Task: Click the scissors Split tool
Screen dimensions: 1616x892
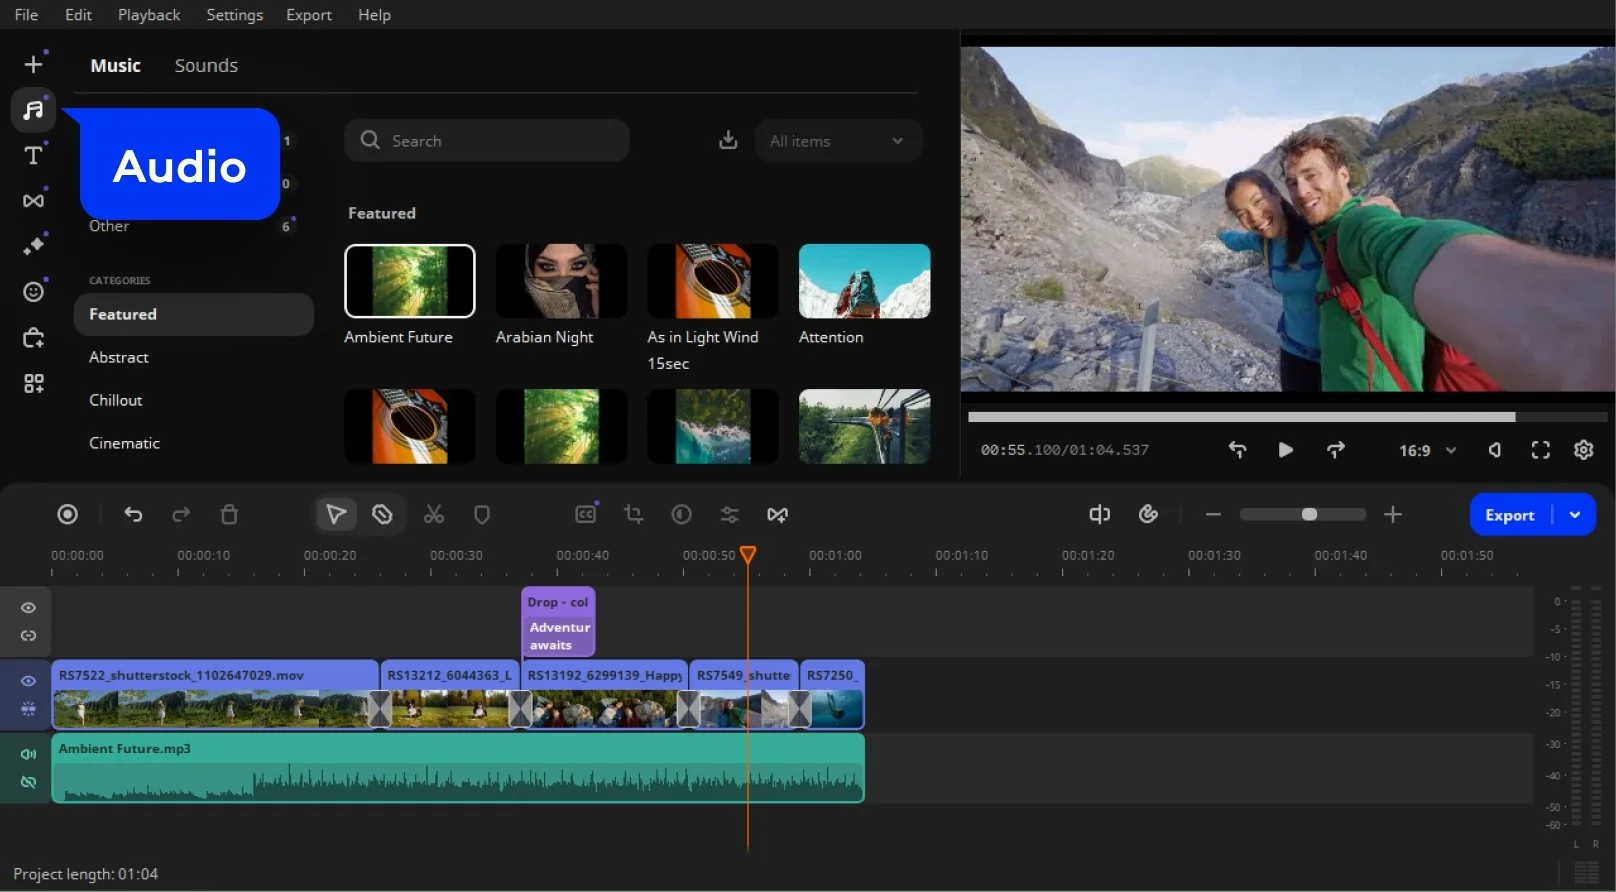Action: tap(433, 514)
